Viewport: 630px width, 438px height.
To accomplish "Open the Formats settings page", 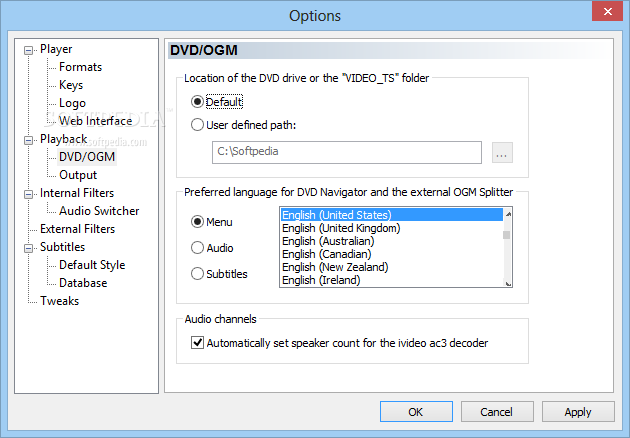I will click(x=80, y=67).
